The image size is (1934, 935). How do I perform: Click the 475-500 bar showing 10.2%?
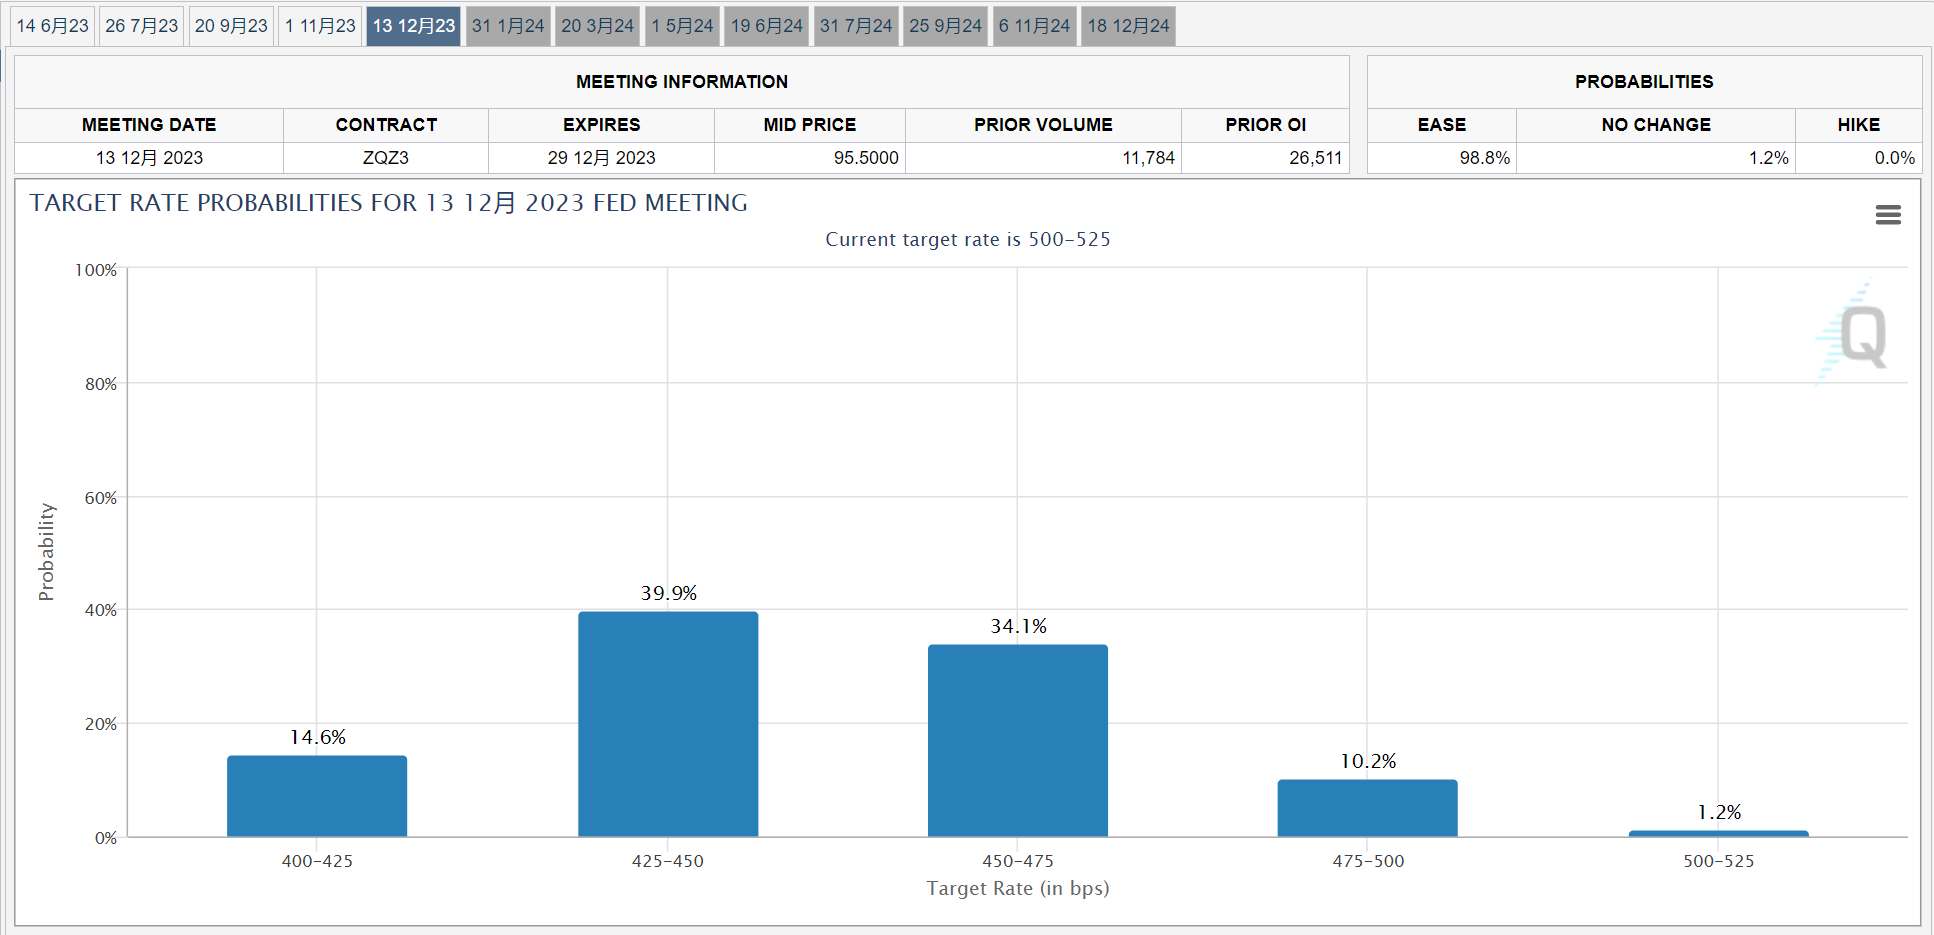coord(1367,808)
